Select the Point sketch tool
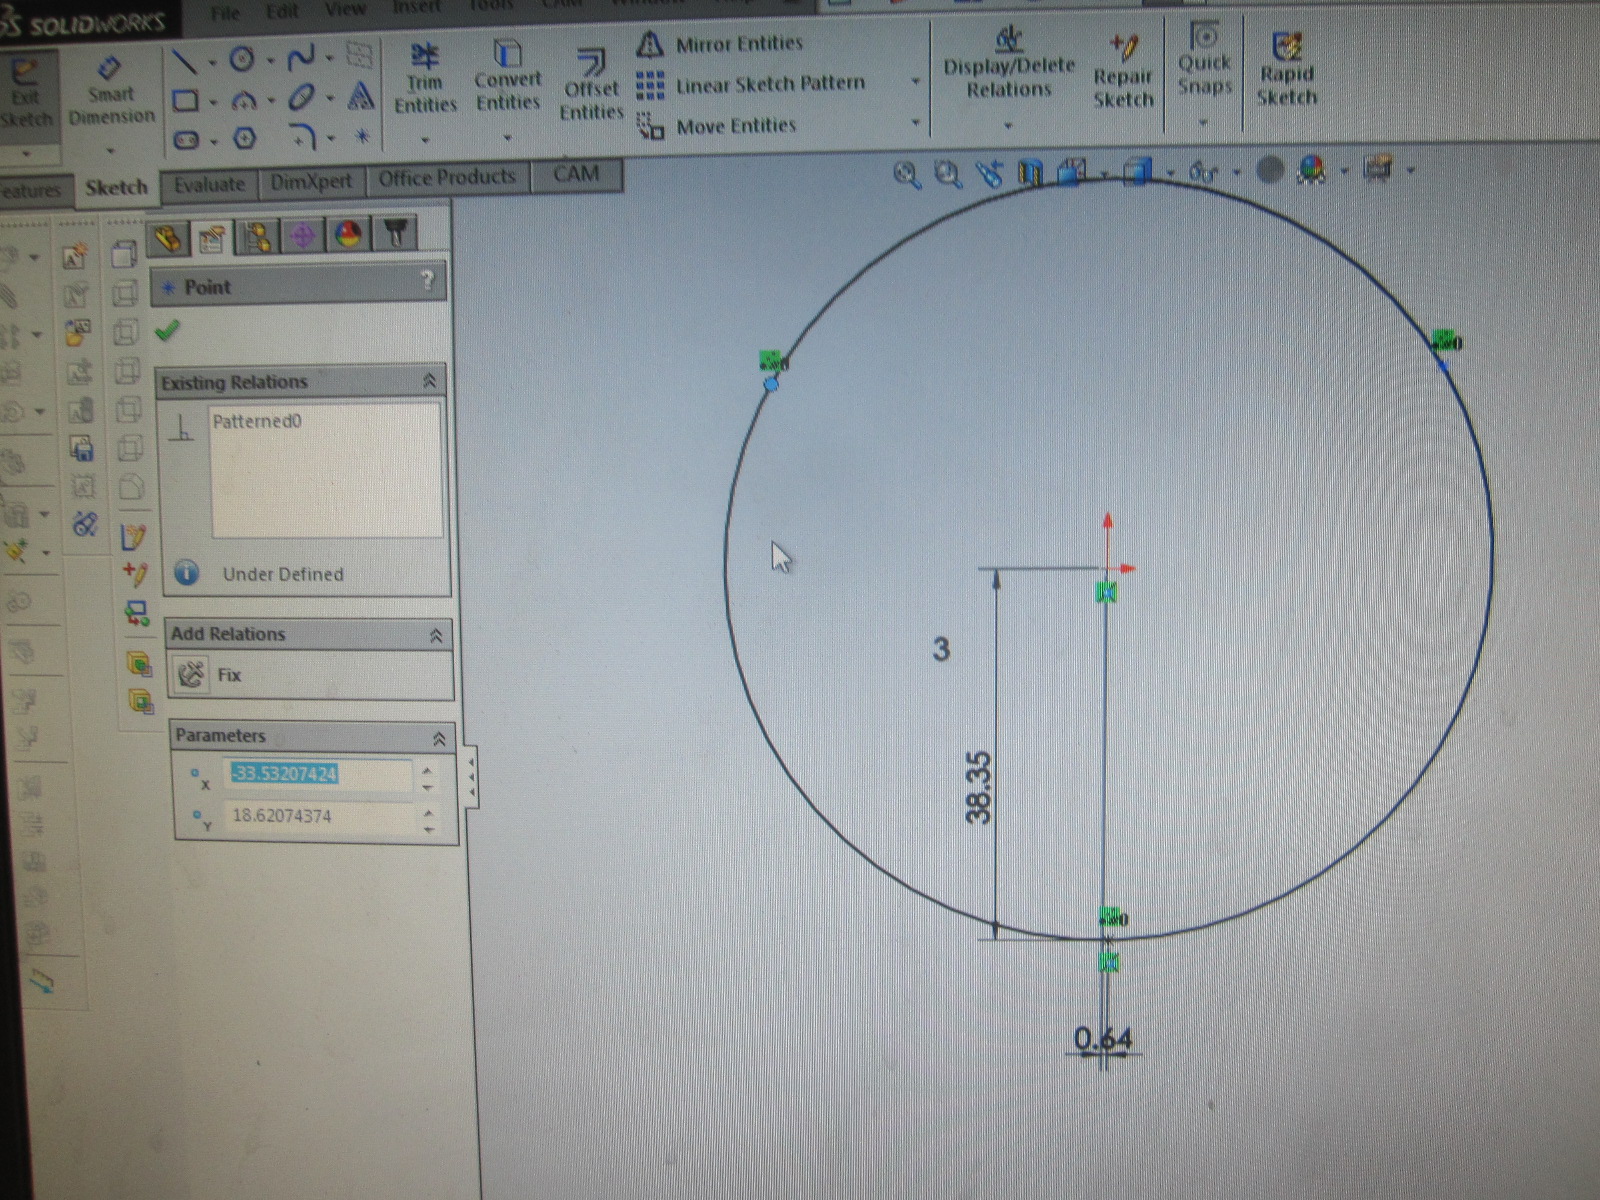This screenshot has height=1200, width=1600. tap(362, 135)
